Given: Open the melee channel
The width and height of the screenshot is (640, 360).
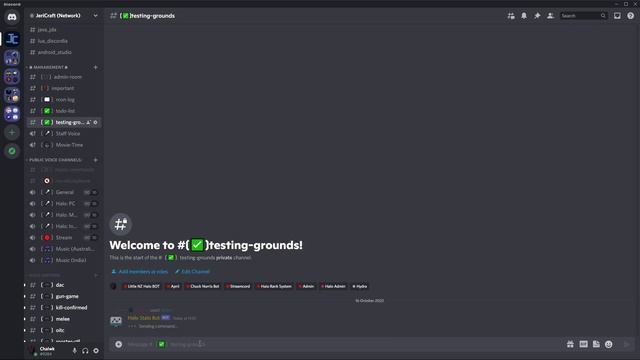Looking at the screenshot, I should pos(64,319).
